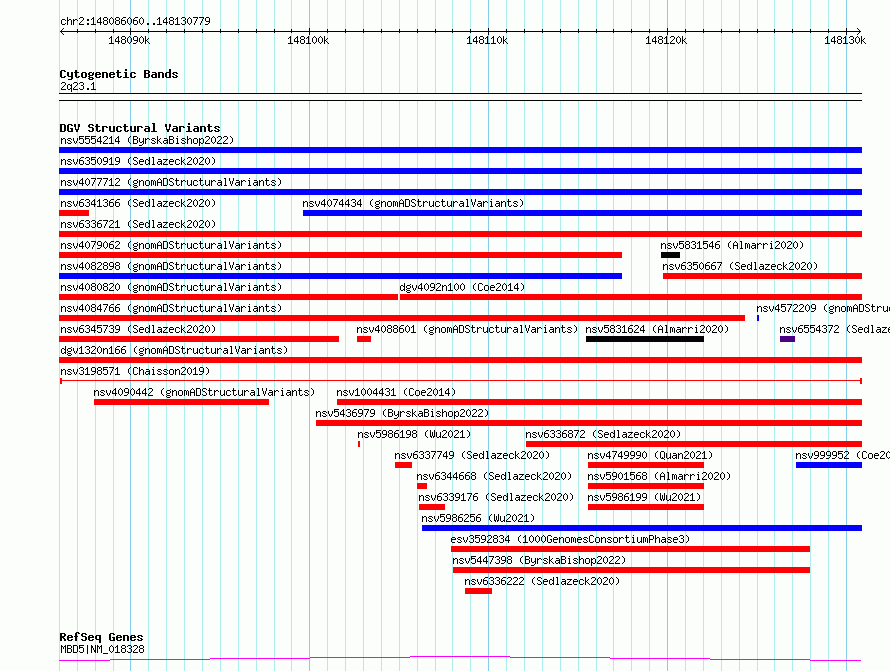The image size is (890, 671).
Task: Click the nsv4079062 gnomAD variant label
Action: (171, 245)
